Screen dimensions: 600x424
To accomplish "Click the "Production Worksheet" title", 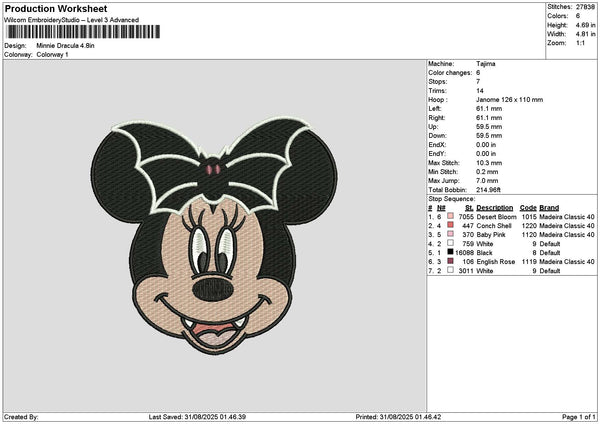I will pyautogui.click(x=56, y=8).
